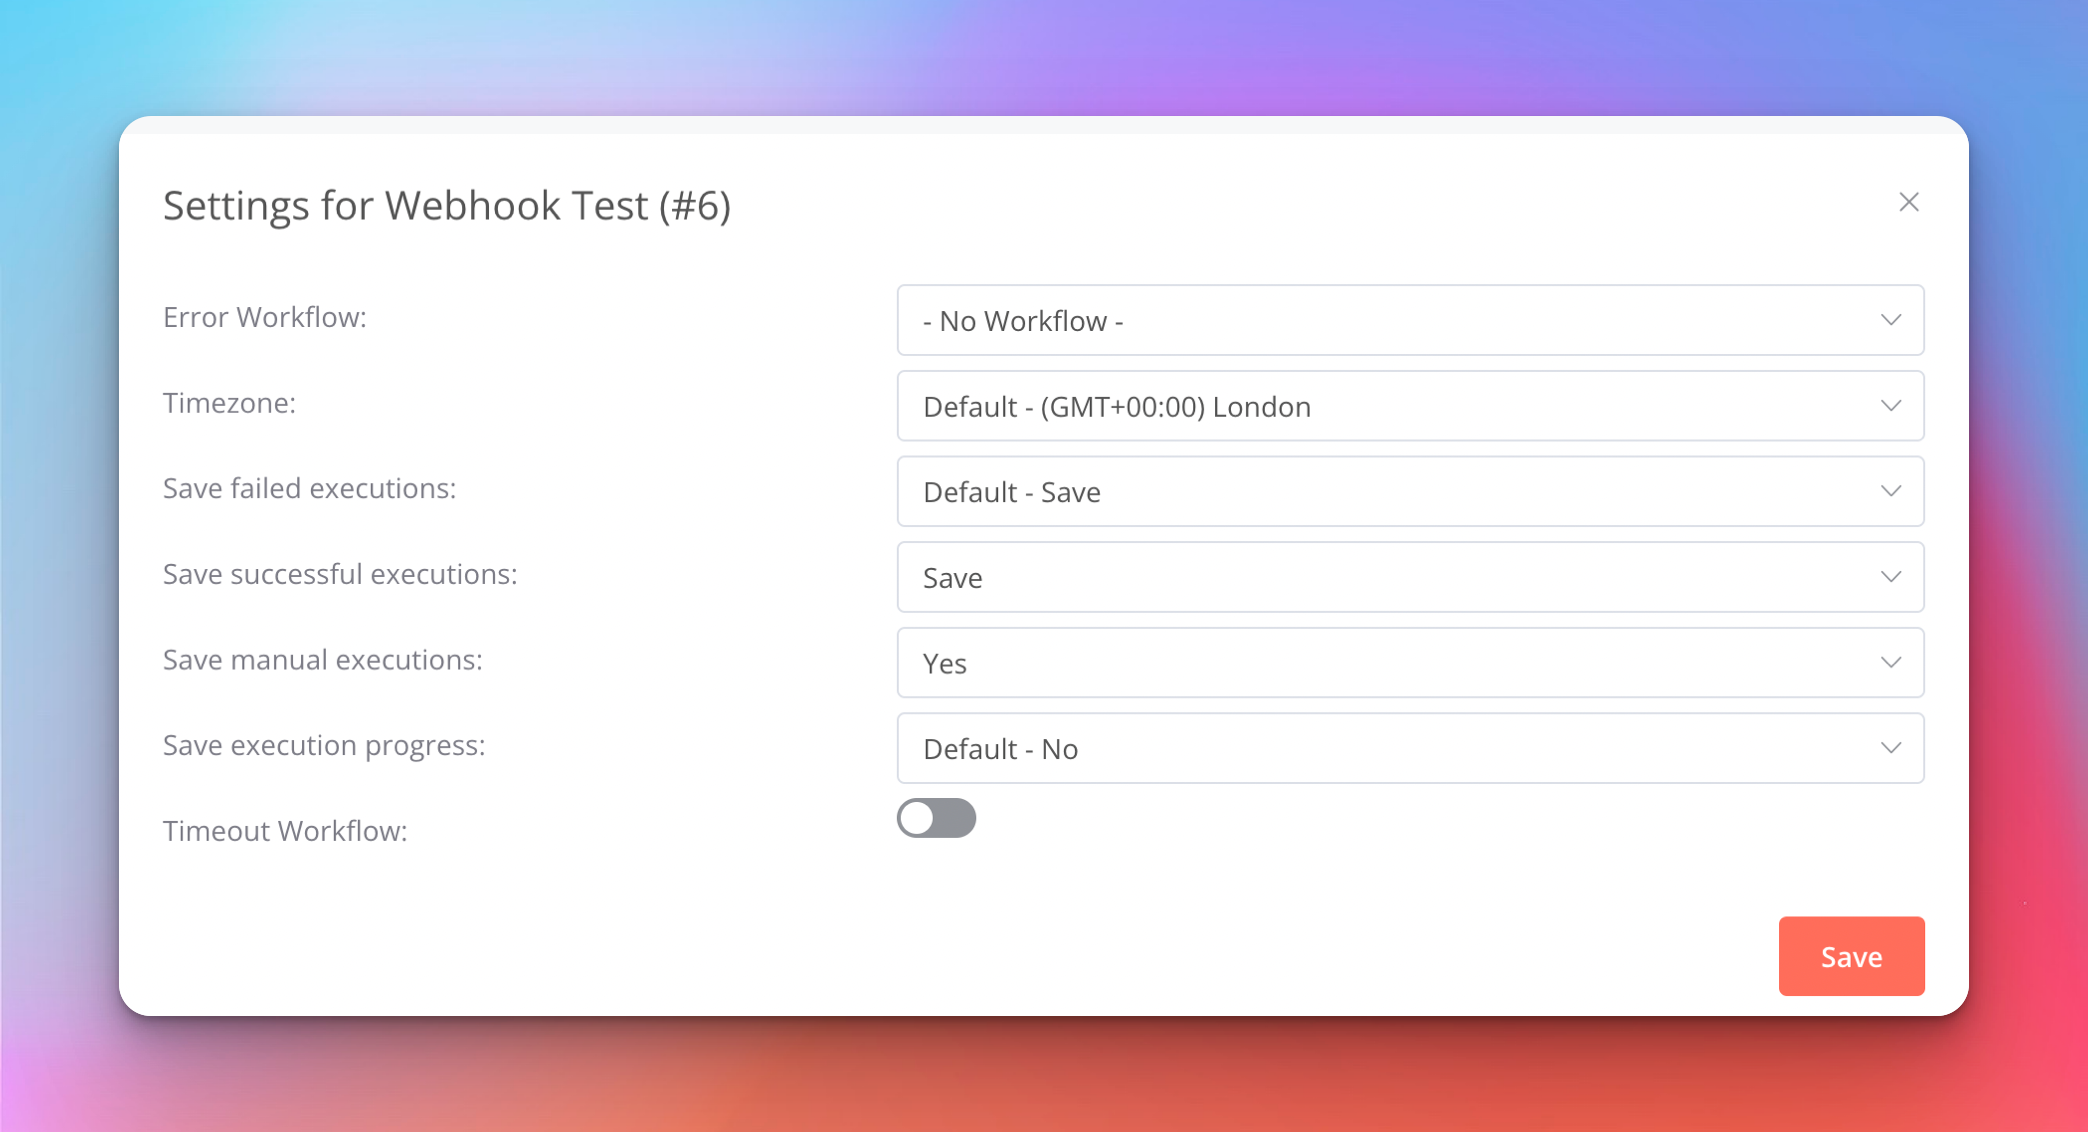Click chevron arrow for Save failed executions
The height and width of the screenshot is (1132, 2088).
(1890, 491)
